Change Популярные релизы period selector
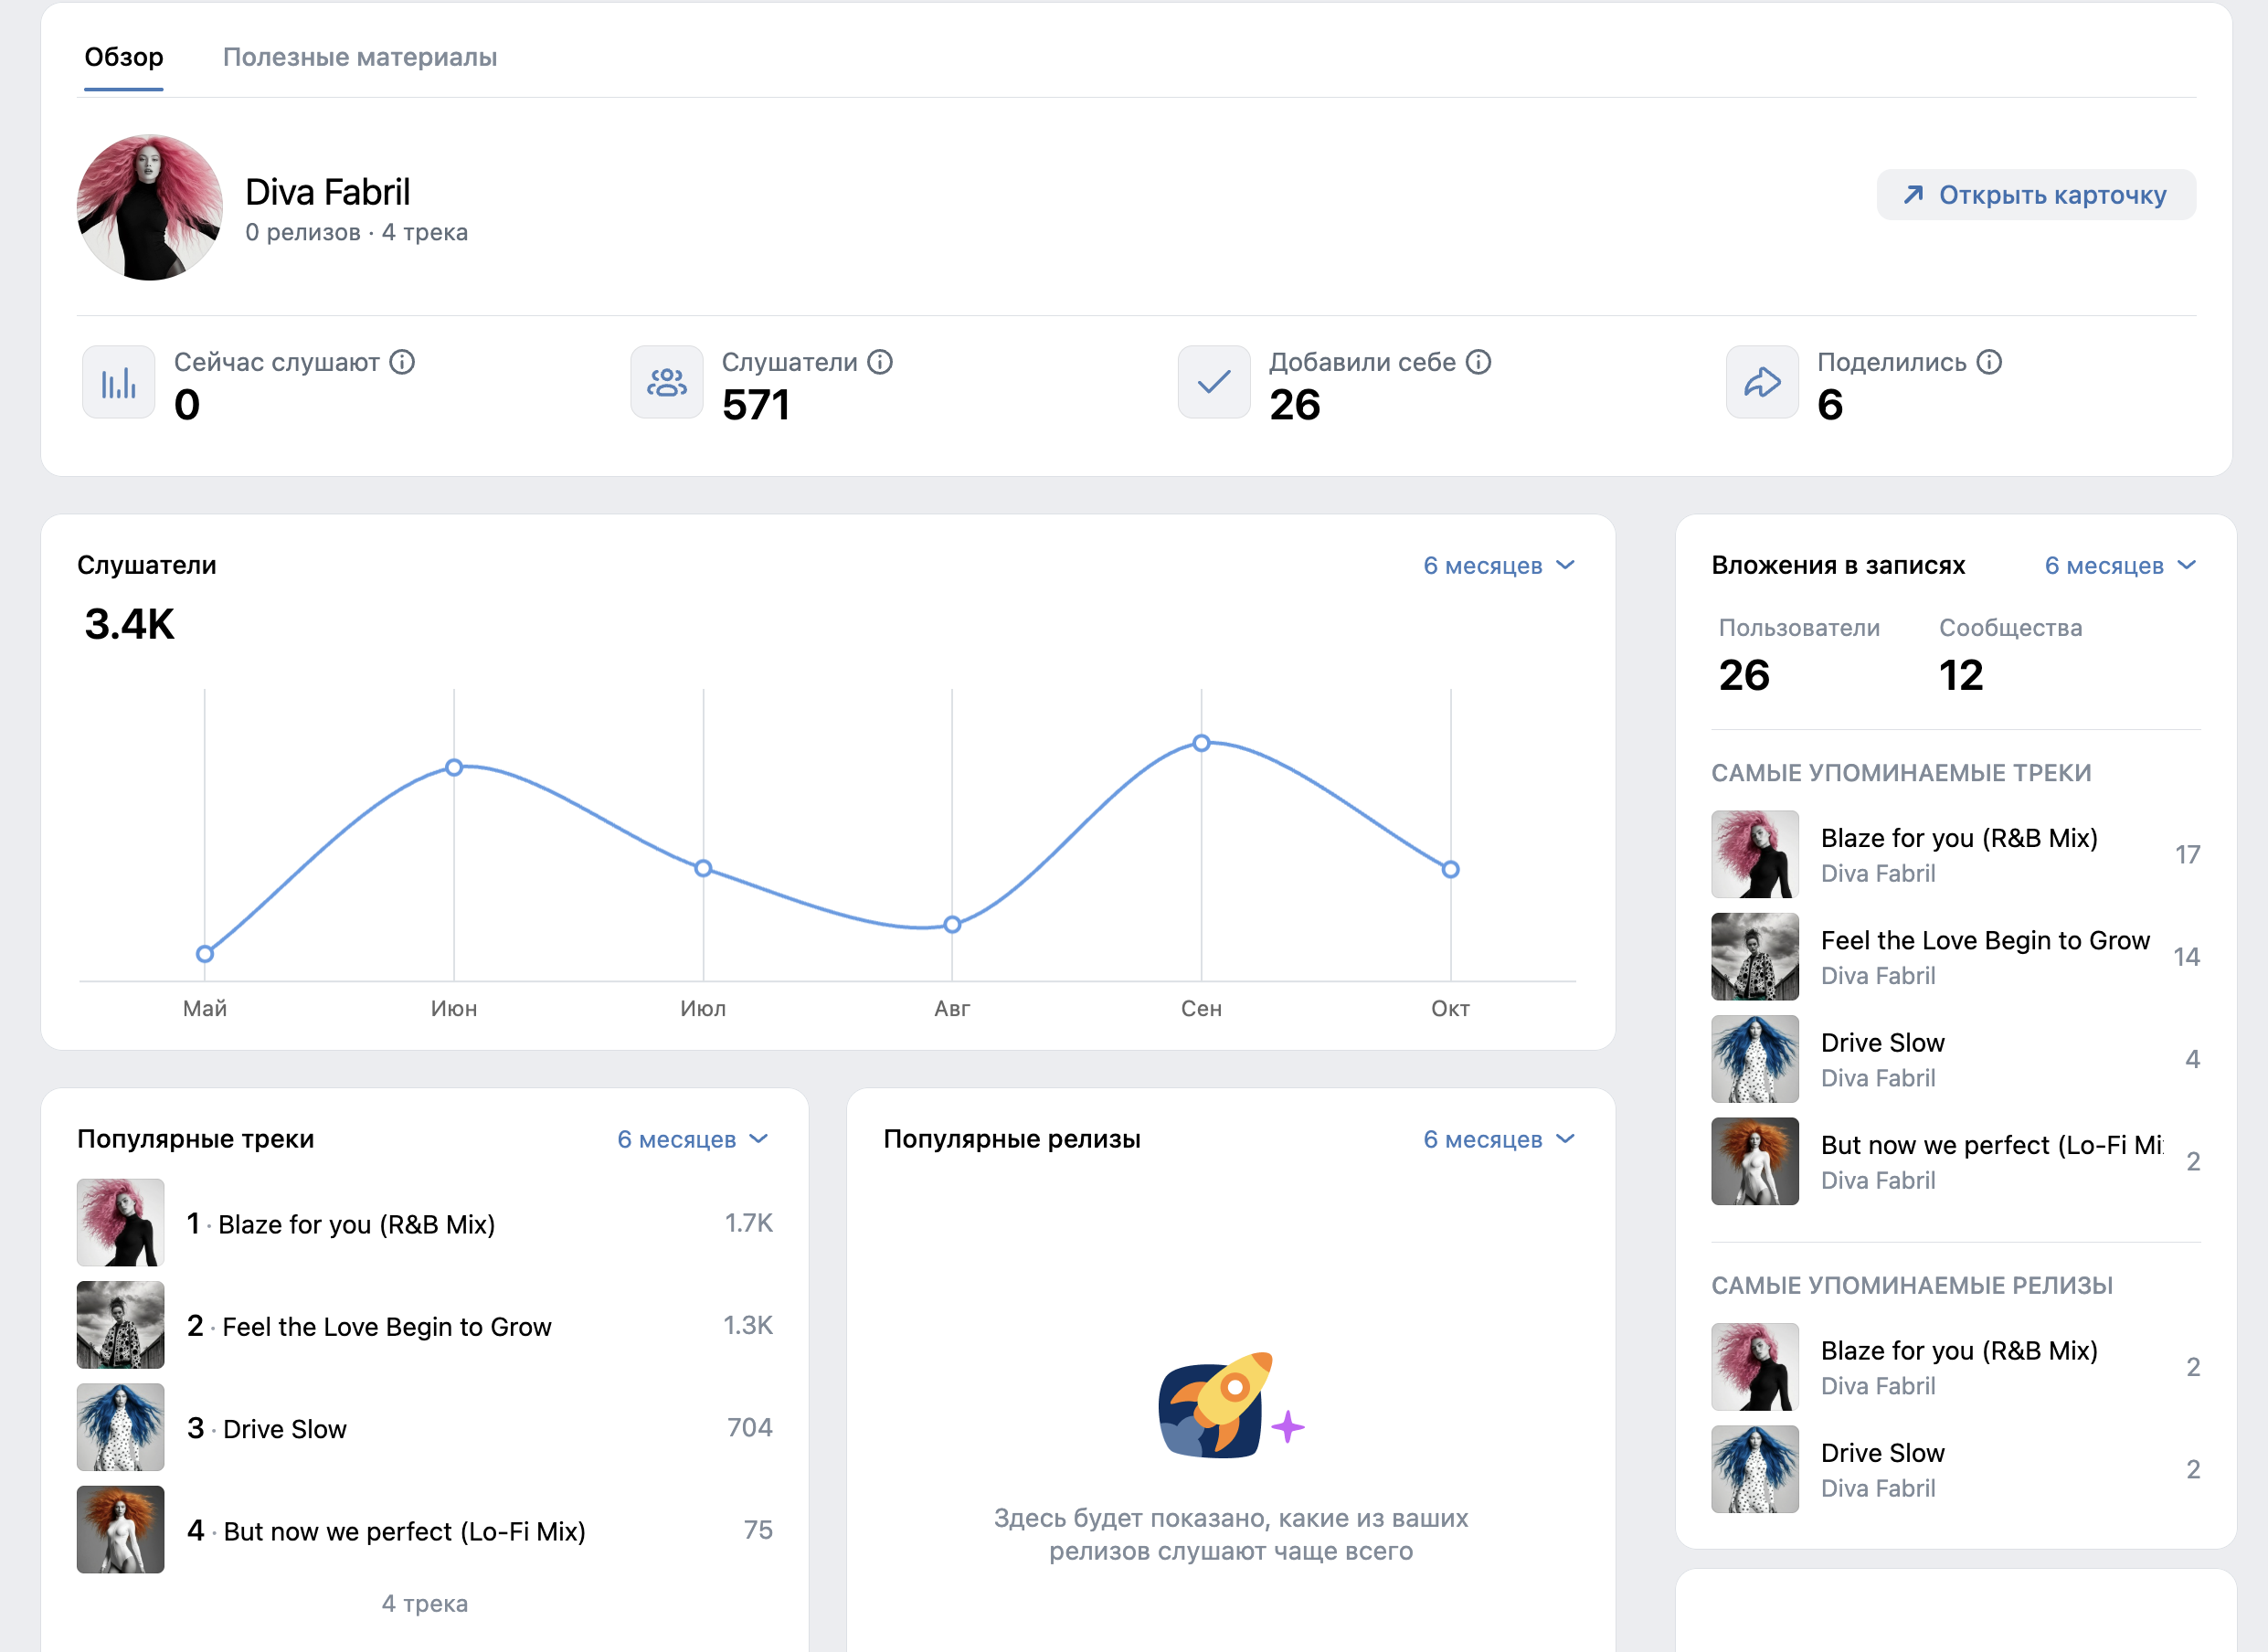2268x1652 pixels. [x=1498, y=1140]
